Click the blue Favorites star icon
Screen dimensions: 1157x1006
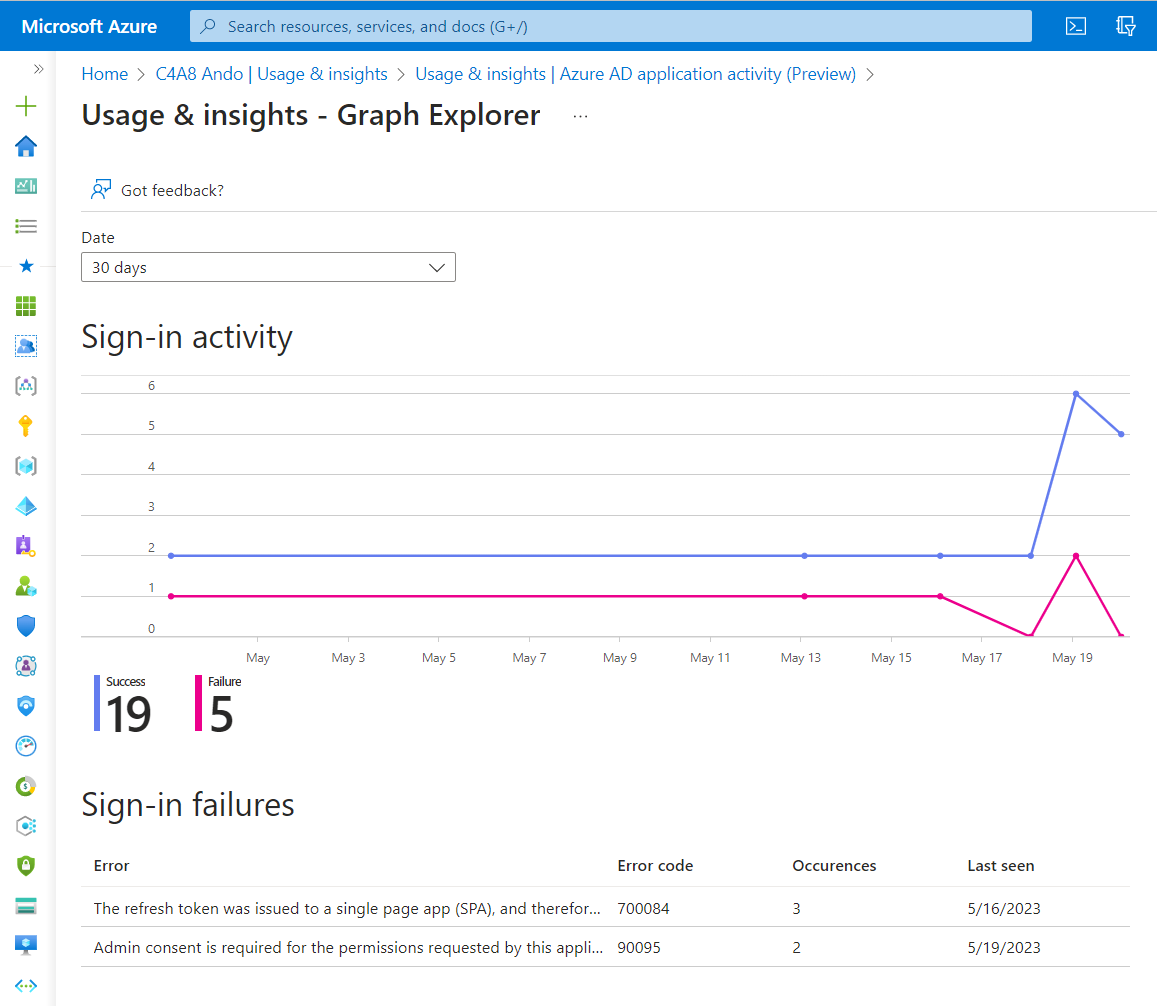pos(26,266)
